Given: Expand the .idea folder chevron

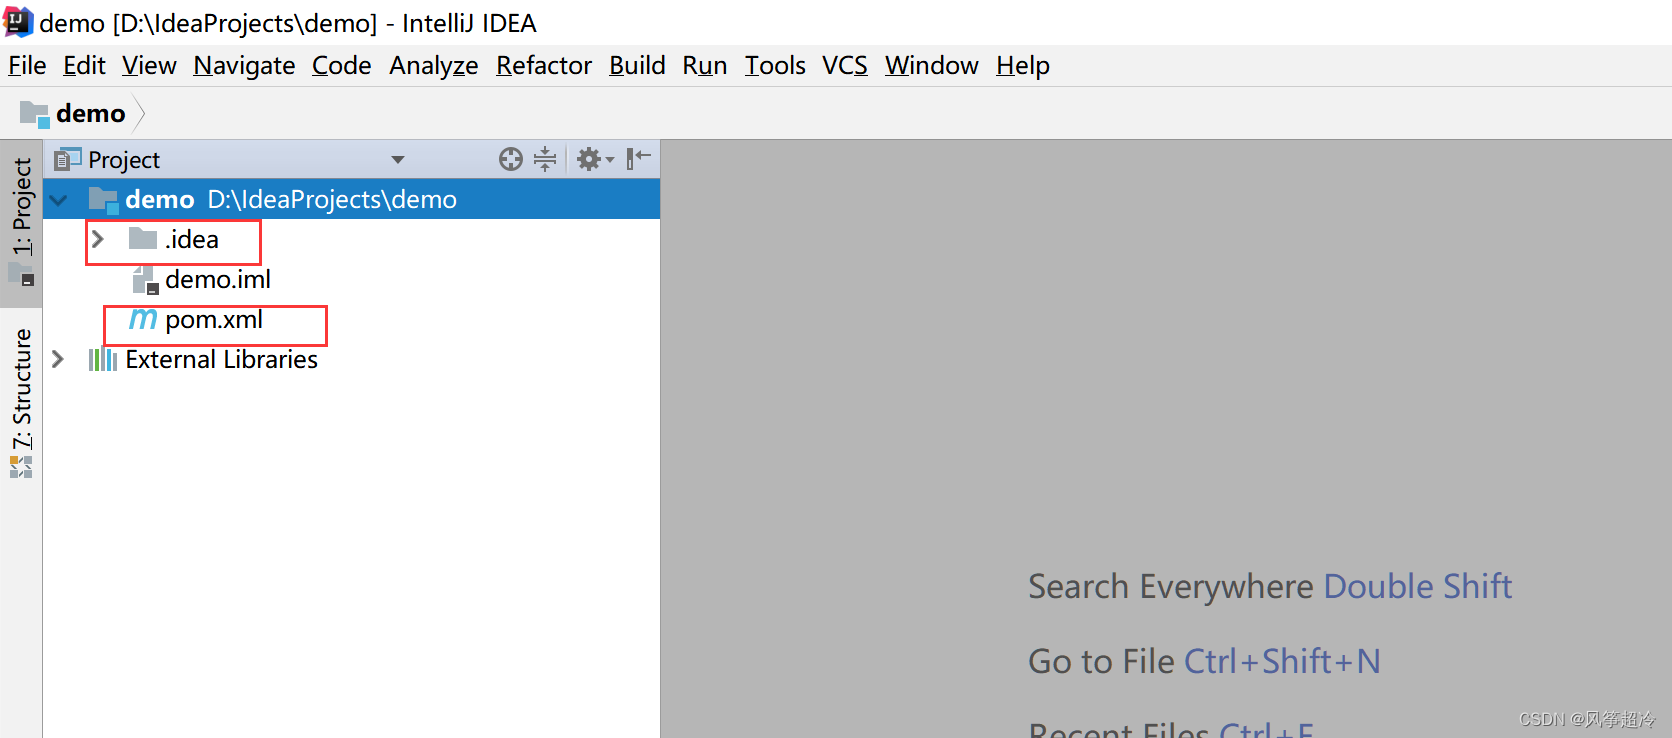Looking at the screenshot, I should point(98,239).
